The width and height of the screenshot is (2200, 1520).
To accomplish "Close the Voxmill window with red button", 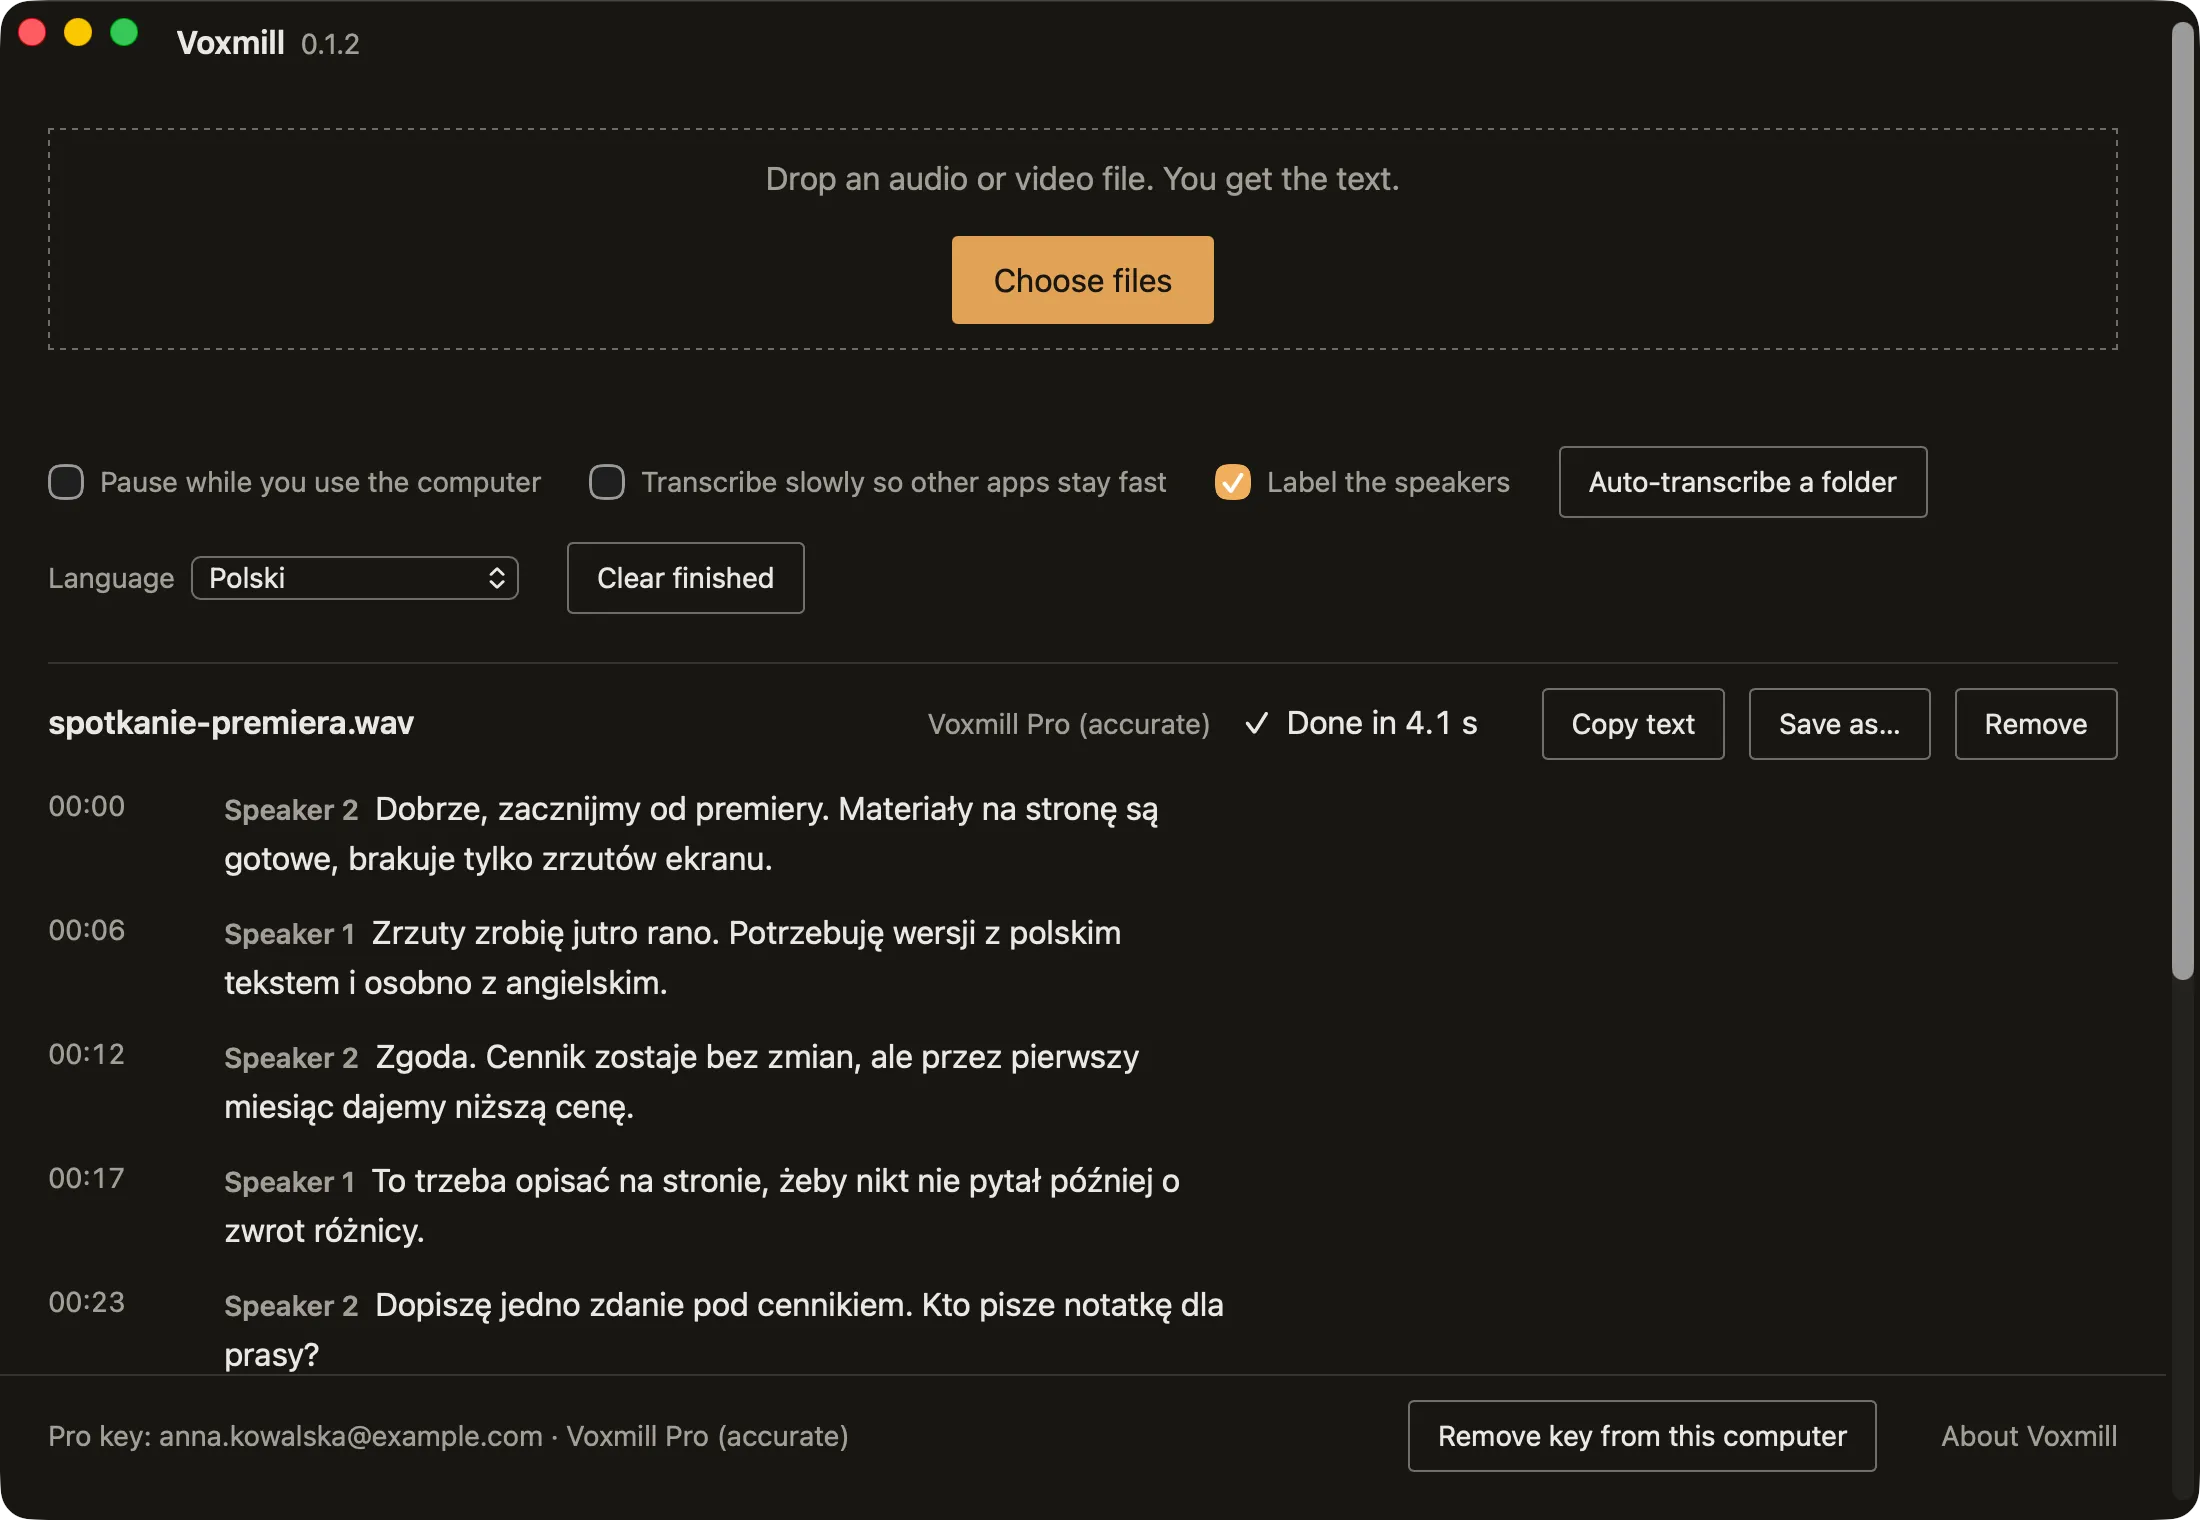I will [32, 33].
